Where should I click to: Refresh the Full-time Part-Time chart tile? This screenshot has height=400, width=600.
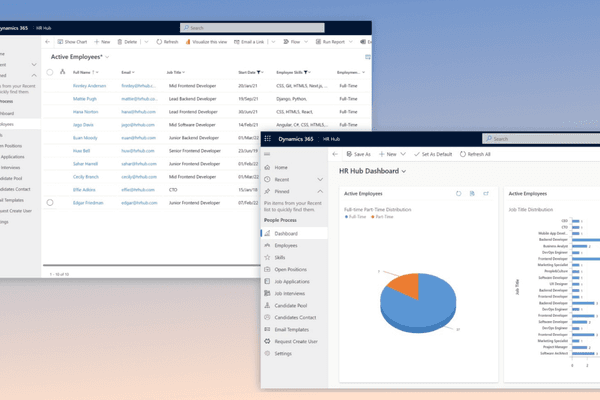coord(458,194)
